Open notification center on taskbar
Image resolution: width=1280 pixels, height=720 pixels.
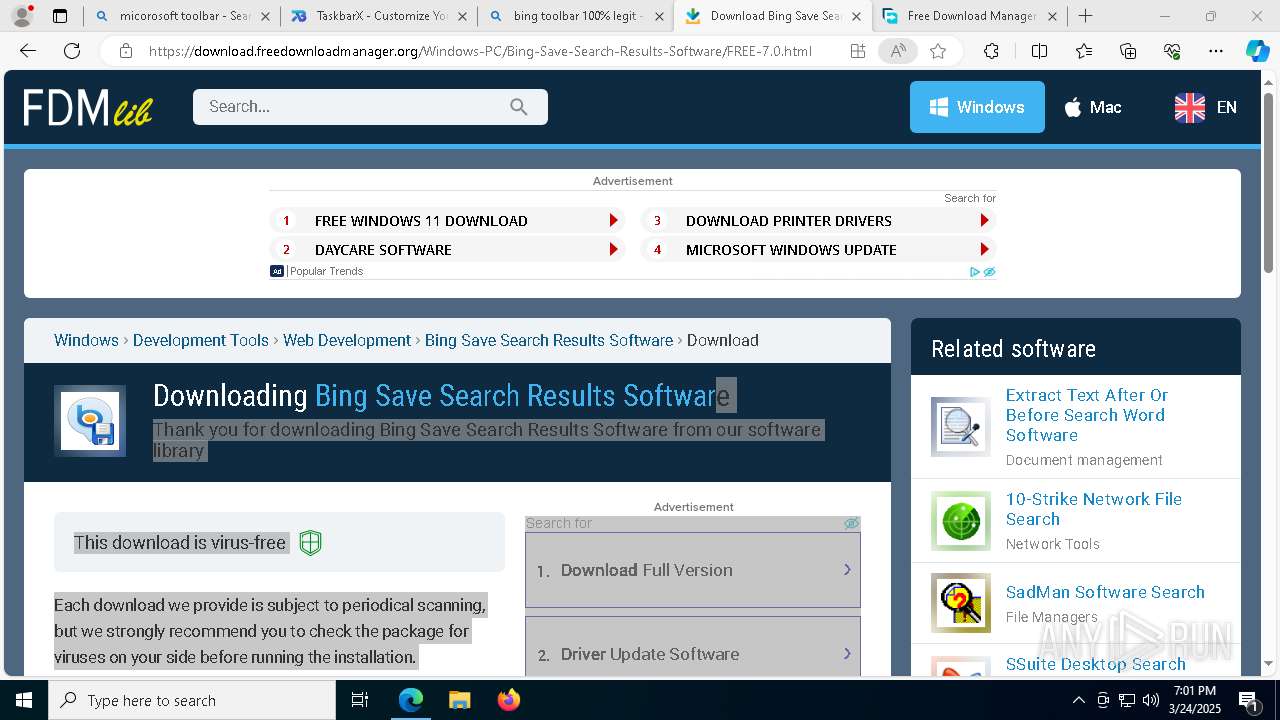(1249, 700)
